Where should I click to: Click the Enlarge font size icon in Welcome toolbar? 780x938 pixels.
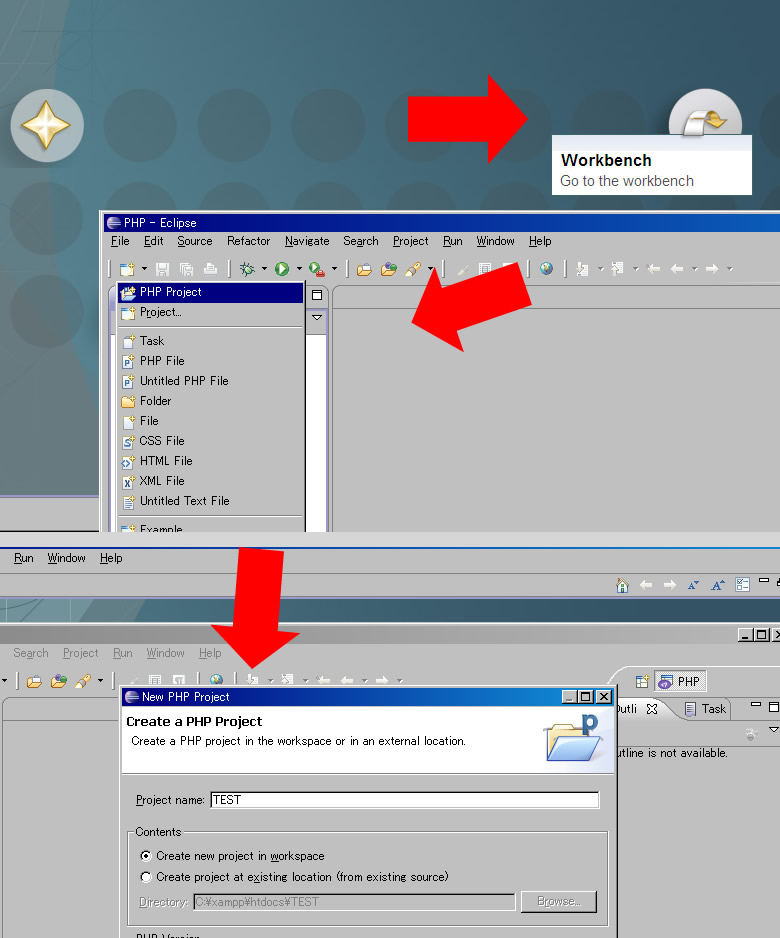(718, 585)
